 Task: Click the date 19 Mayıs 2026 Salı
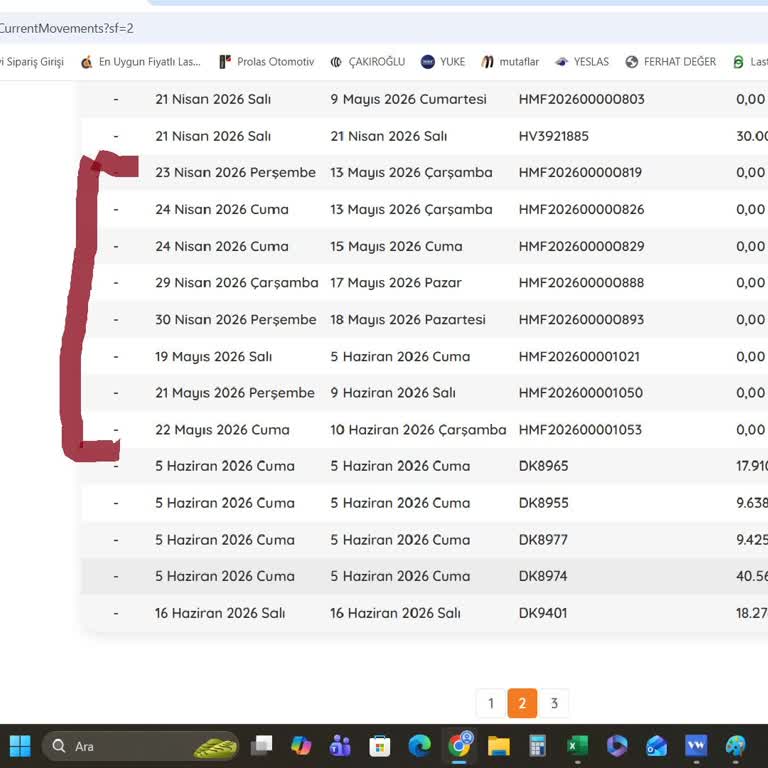tap(214, 357)
